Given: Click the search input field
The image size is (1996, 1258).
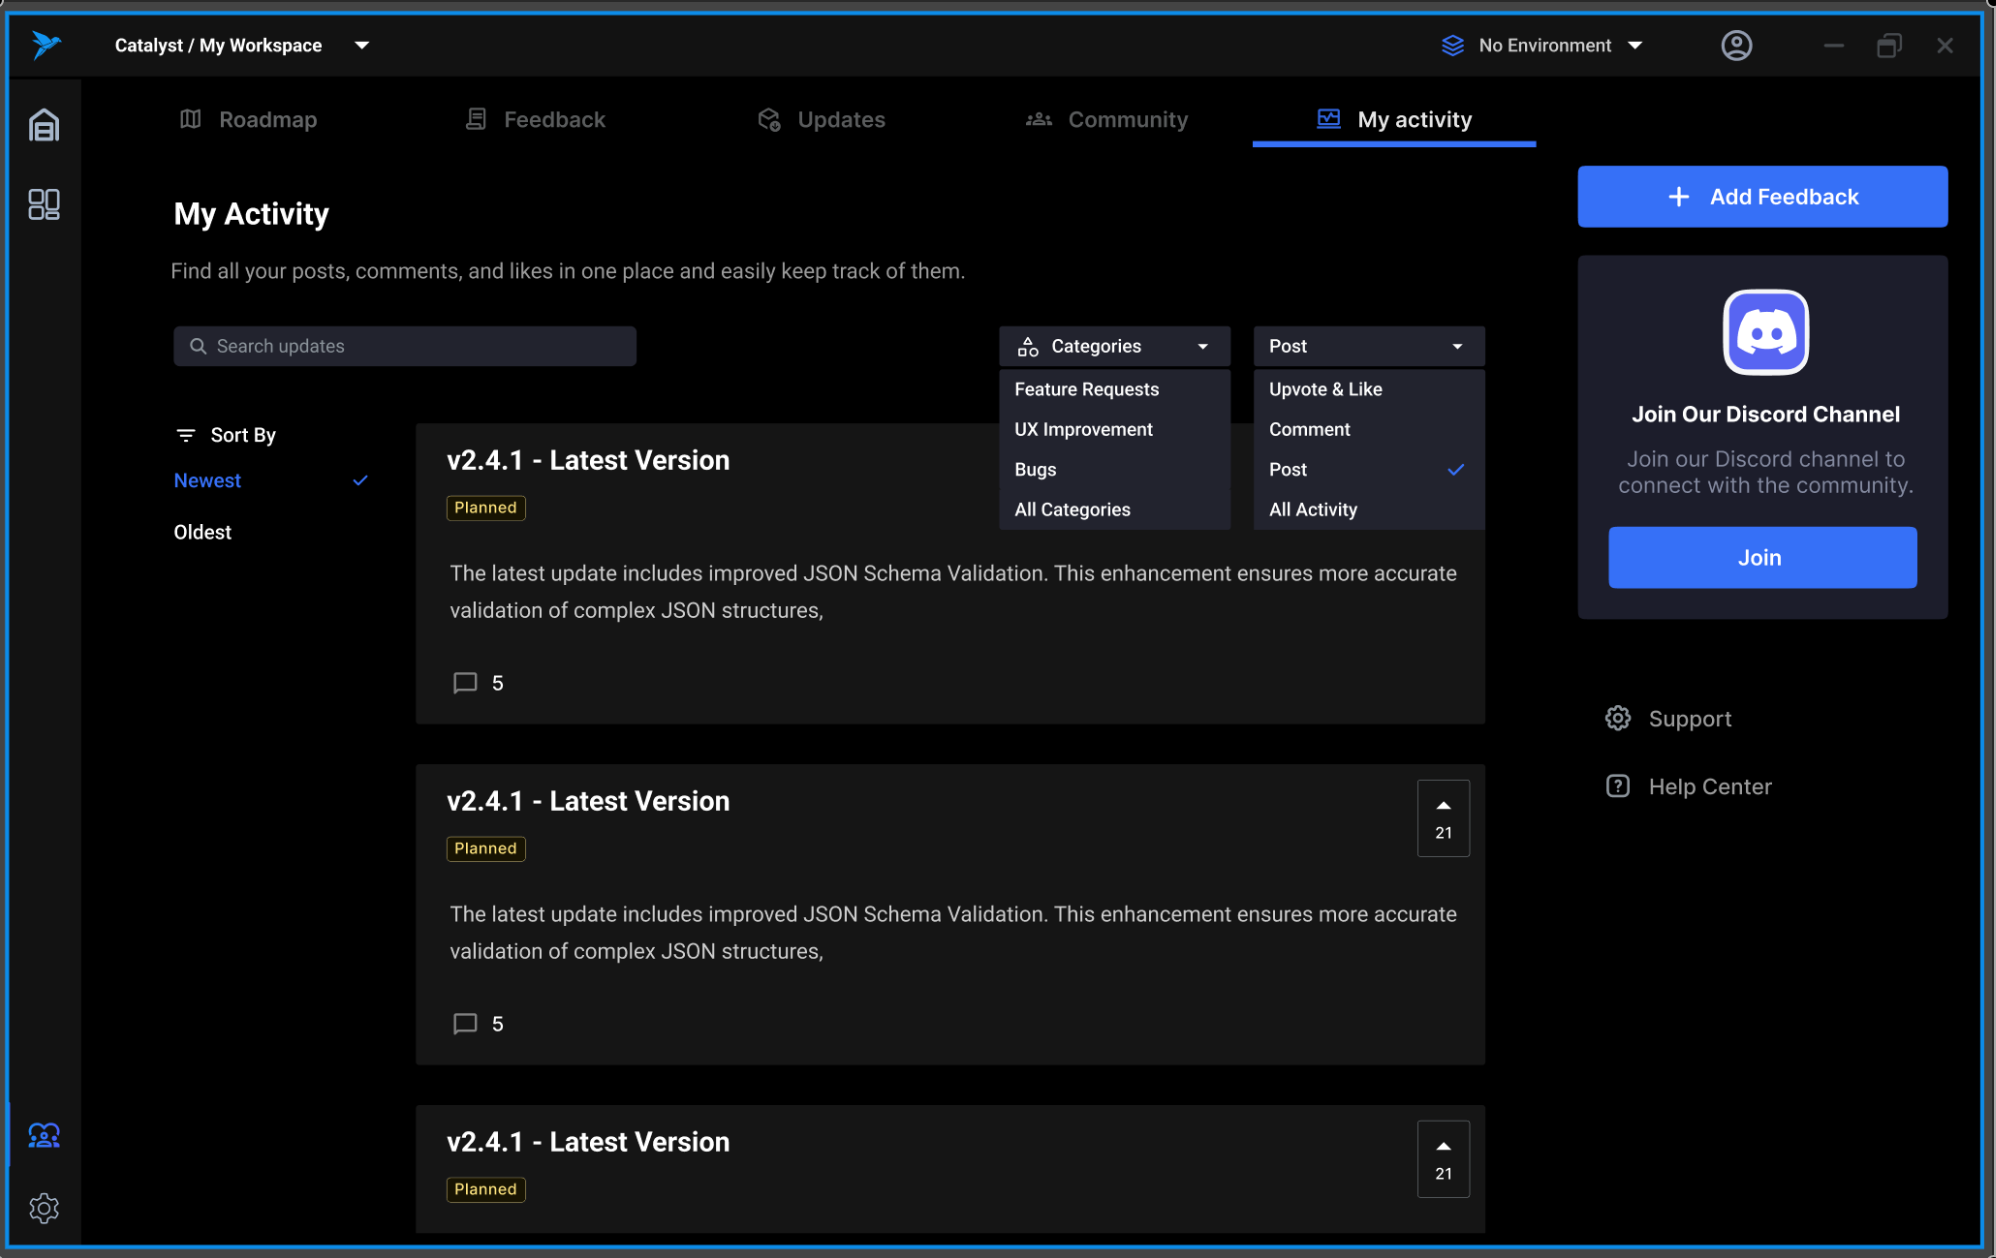Looking at the screenshot, I should [x=406, y=345].
